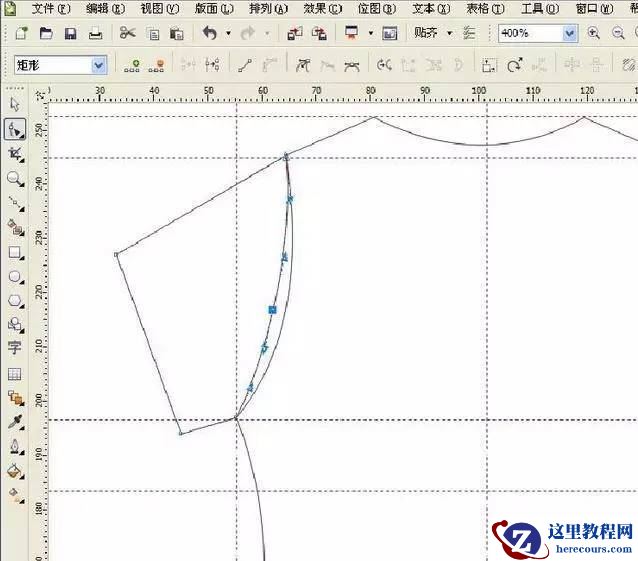The image size is (638, 561).
Task: Select the Ellipse tool
Action: click(15, 277)
